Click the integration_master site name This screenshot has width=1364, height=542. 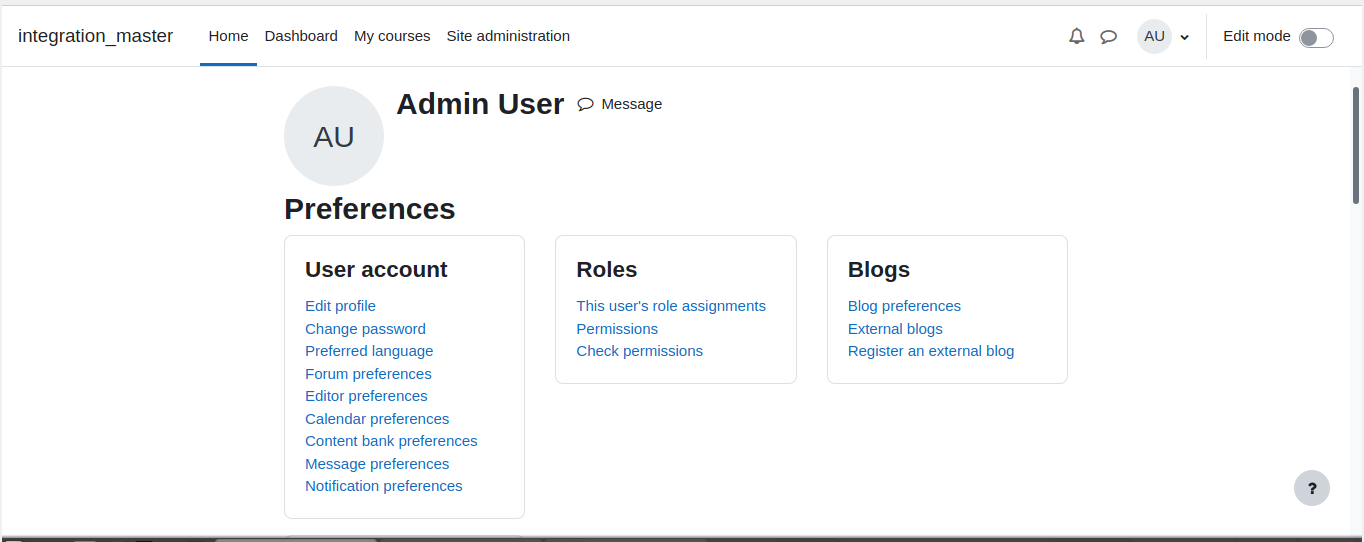96,36
